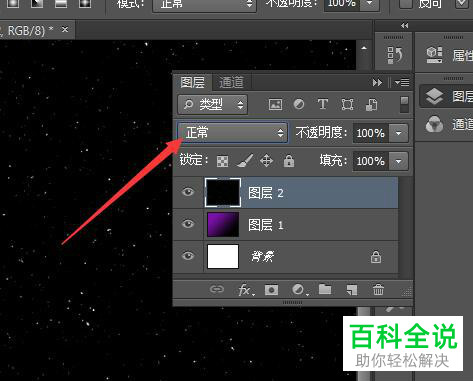The height and width of the screenshot is (381, 473).
Task: Click the canvas scroll-up arrow
Action: [364, 49]
